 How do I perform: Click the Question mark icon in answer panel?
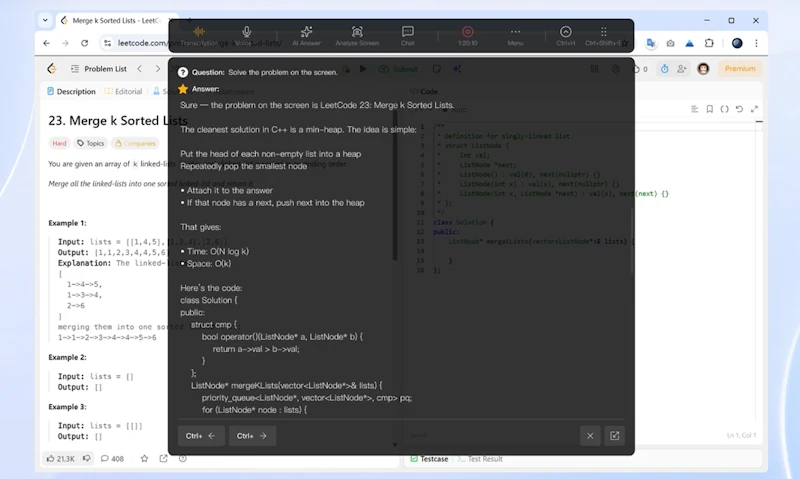coord(183,72)
